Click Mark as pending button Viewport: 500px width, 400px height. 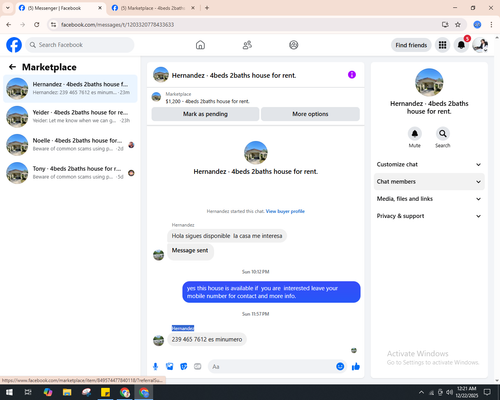tap(205, 114)
